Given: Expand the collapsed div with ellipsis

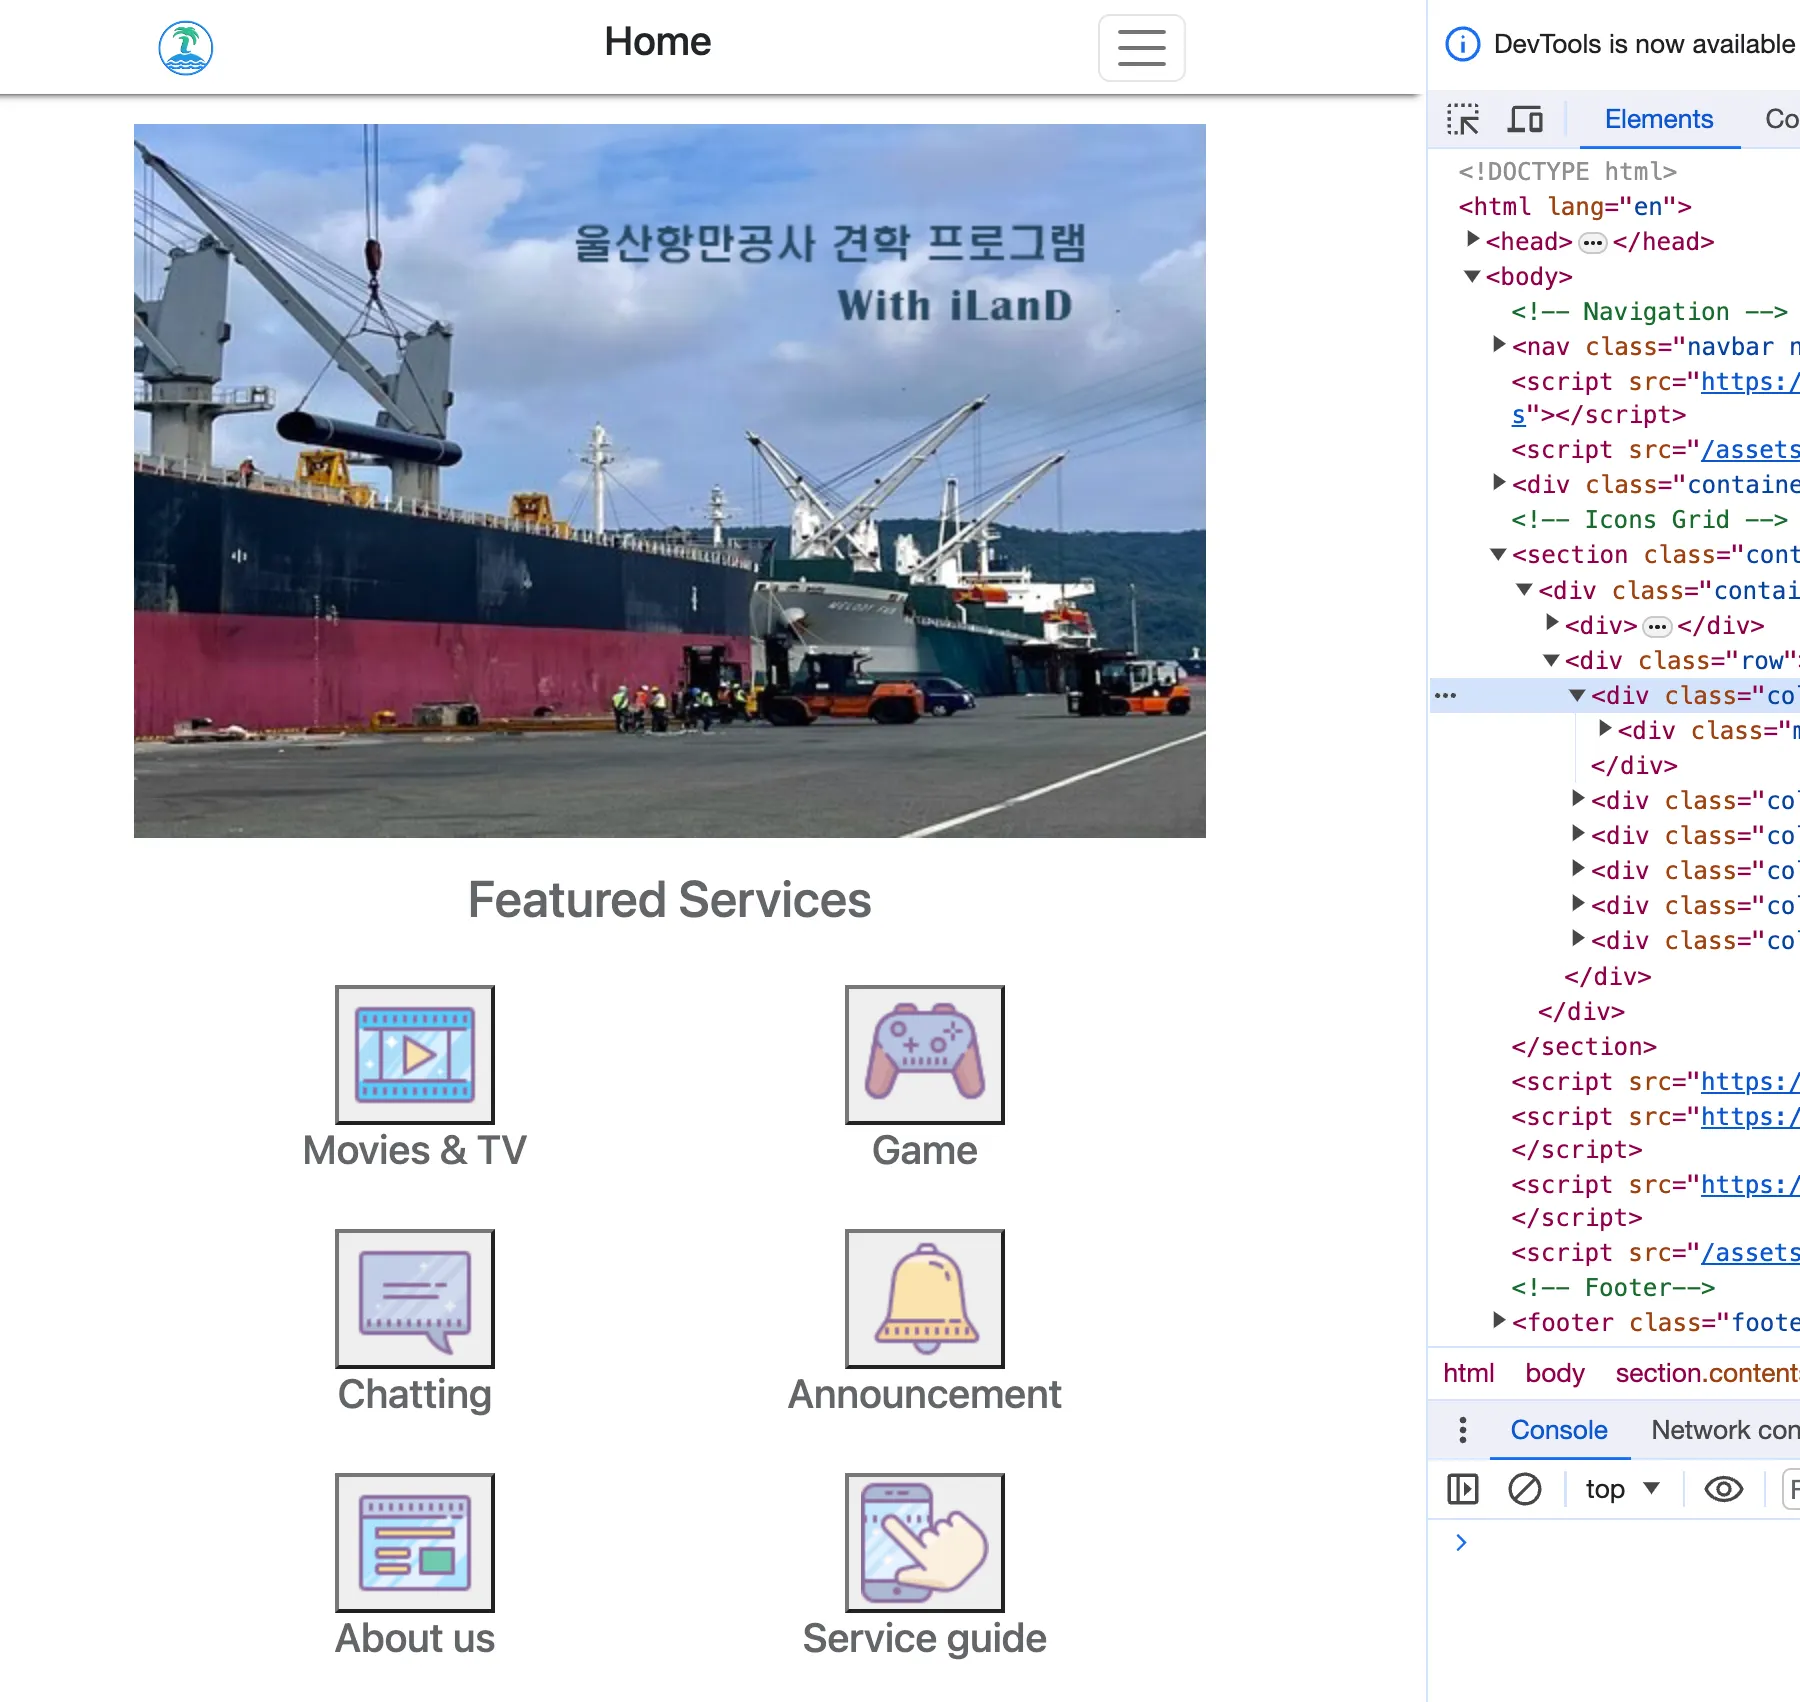Looking at the screenshot, I should tap(1552, 624).
